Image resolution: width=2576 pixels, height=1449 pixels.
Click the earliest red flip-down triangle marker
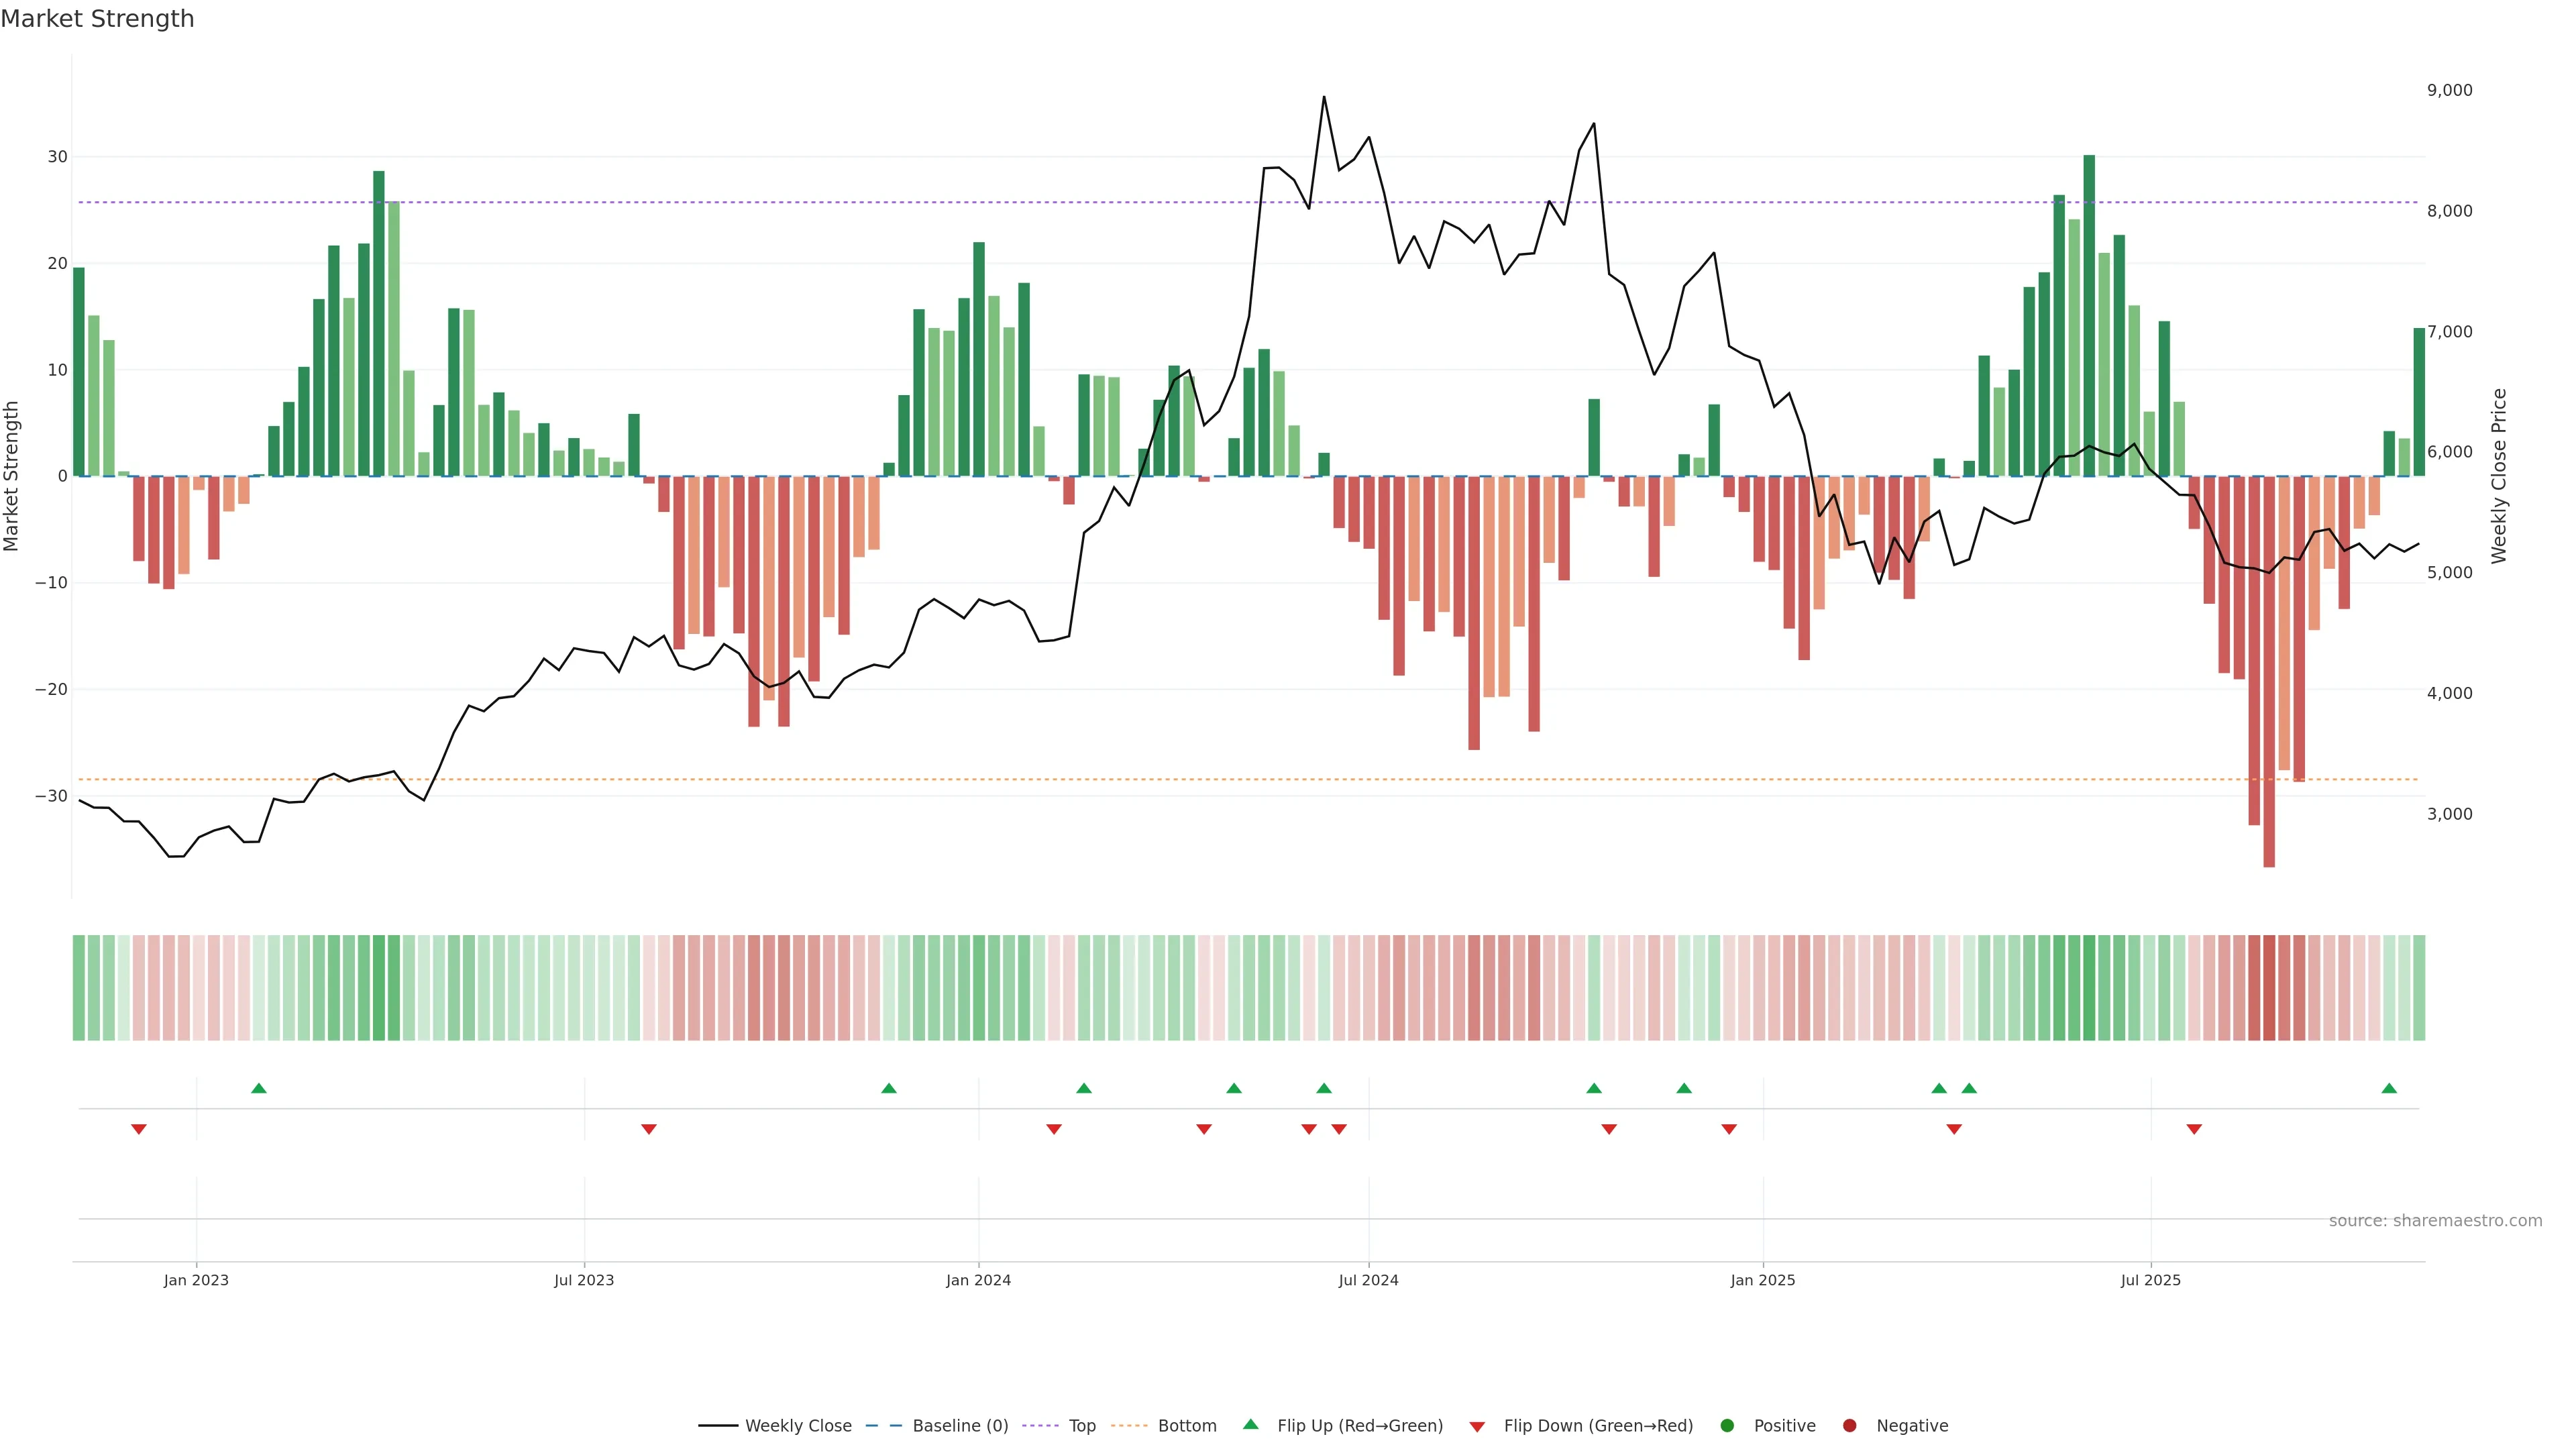point(139,1129)
